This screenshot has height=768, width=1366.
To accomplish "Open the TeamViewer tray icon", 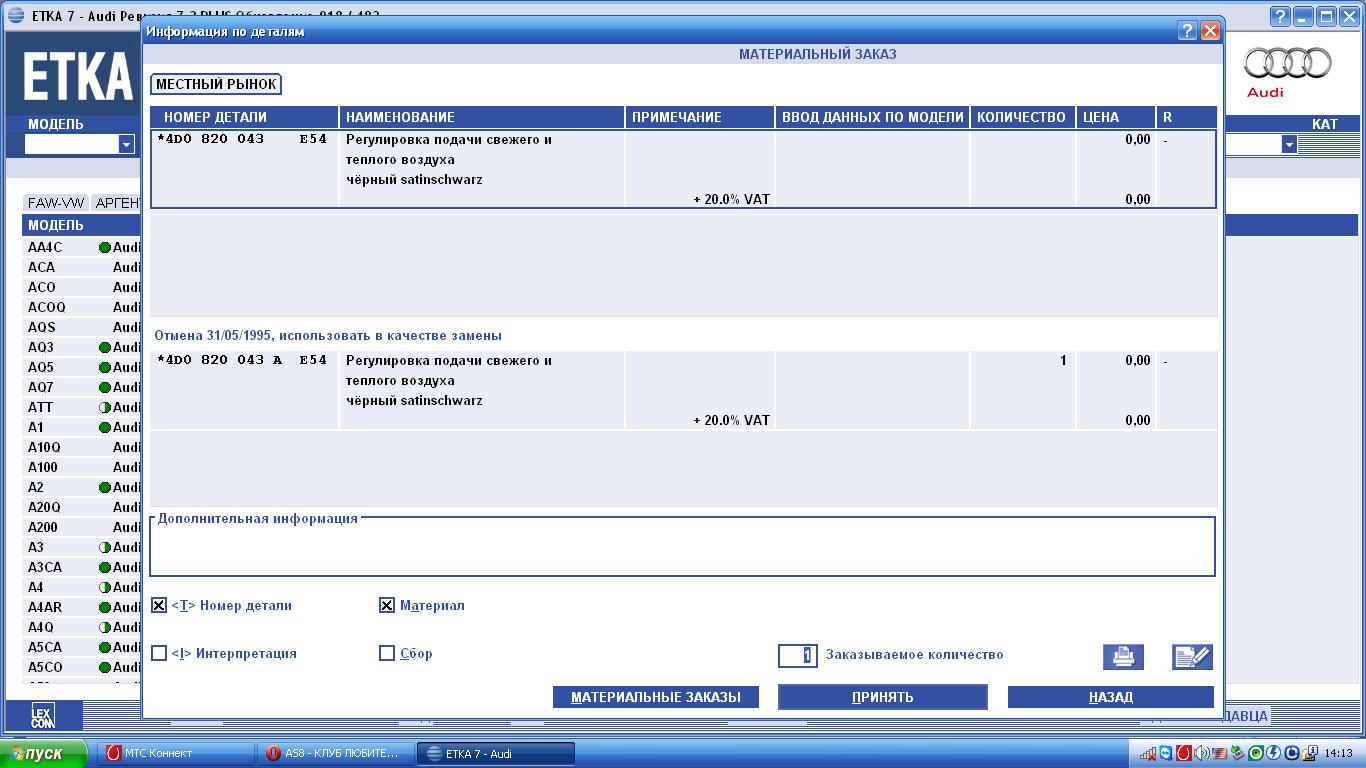I will tap(1166, 753).
